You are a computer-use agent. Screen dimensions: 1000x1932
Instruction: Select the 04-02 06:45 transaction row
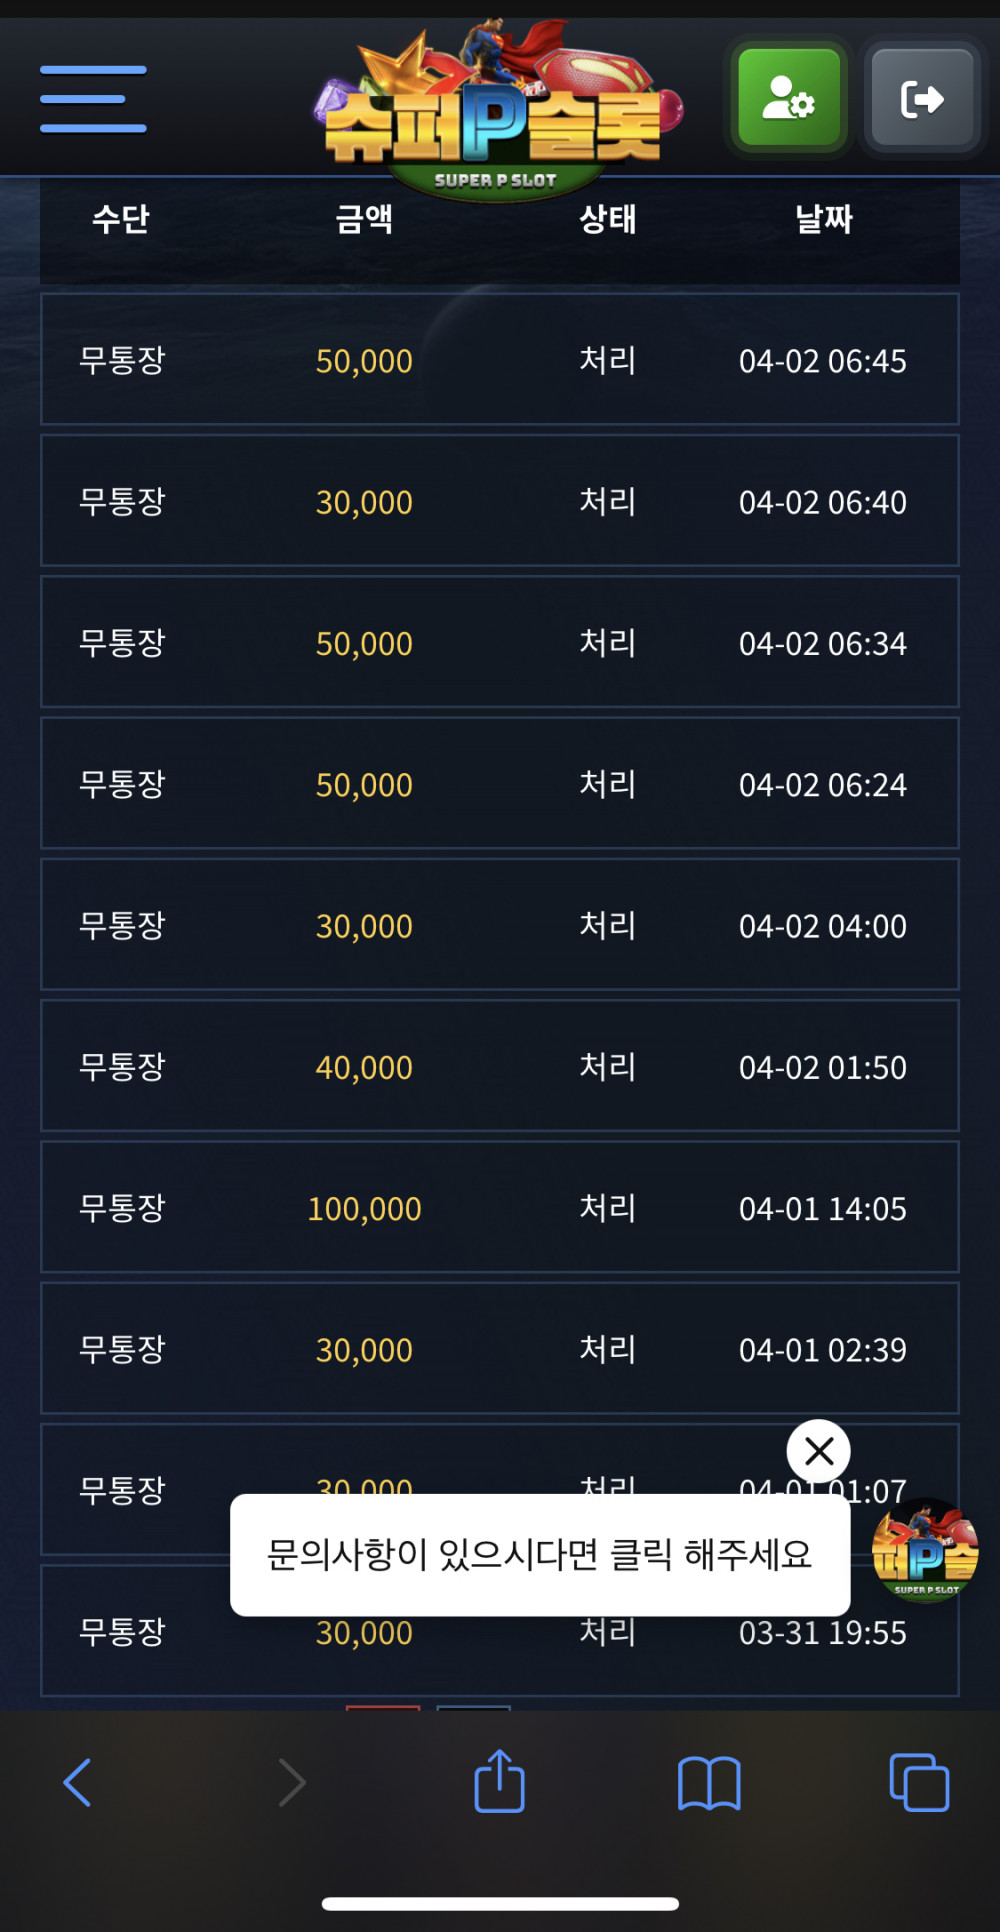(x=500, y=359)
